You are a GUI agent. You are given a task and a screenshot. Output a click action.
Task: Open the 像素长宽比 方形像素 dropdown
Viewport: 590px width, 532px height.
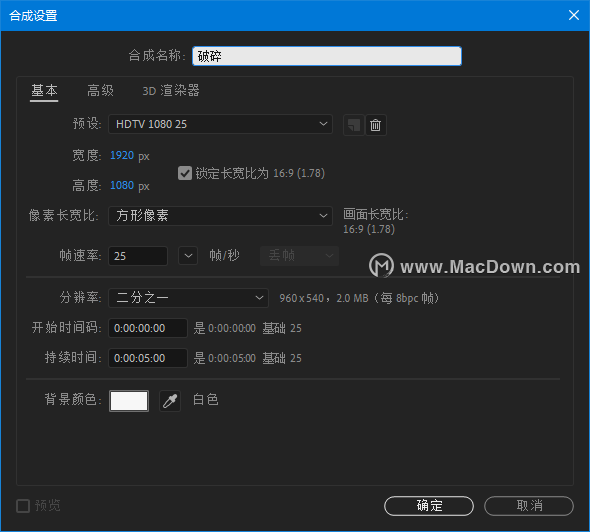coord(220,216)
